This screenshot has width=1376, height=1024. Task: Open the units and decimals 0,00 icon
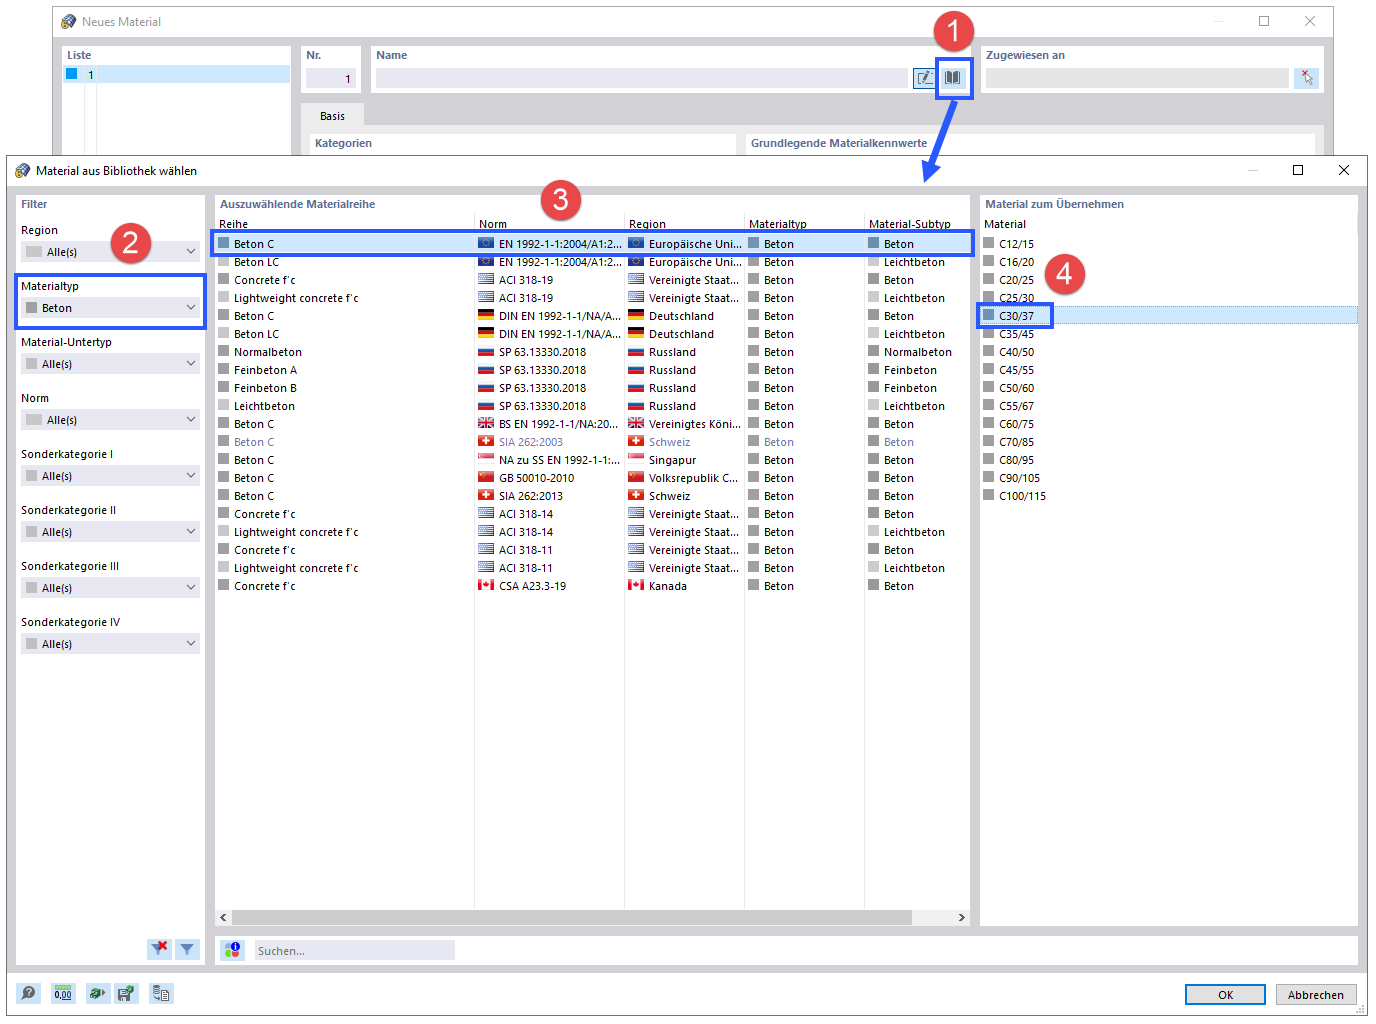(62, 993)
